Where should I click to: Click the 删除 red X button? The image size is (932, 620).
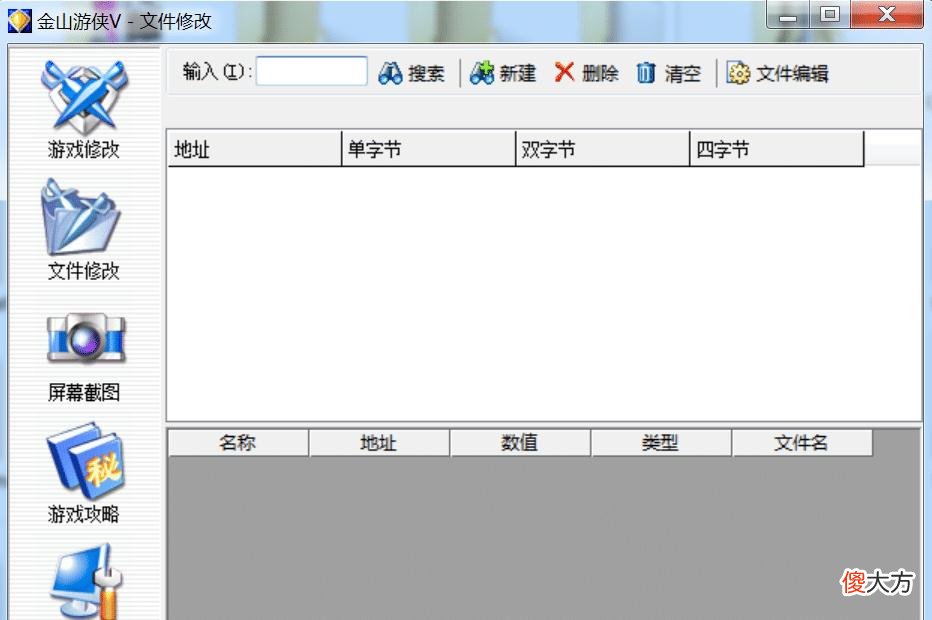(x=586, y=74)
